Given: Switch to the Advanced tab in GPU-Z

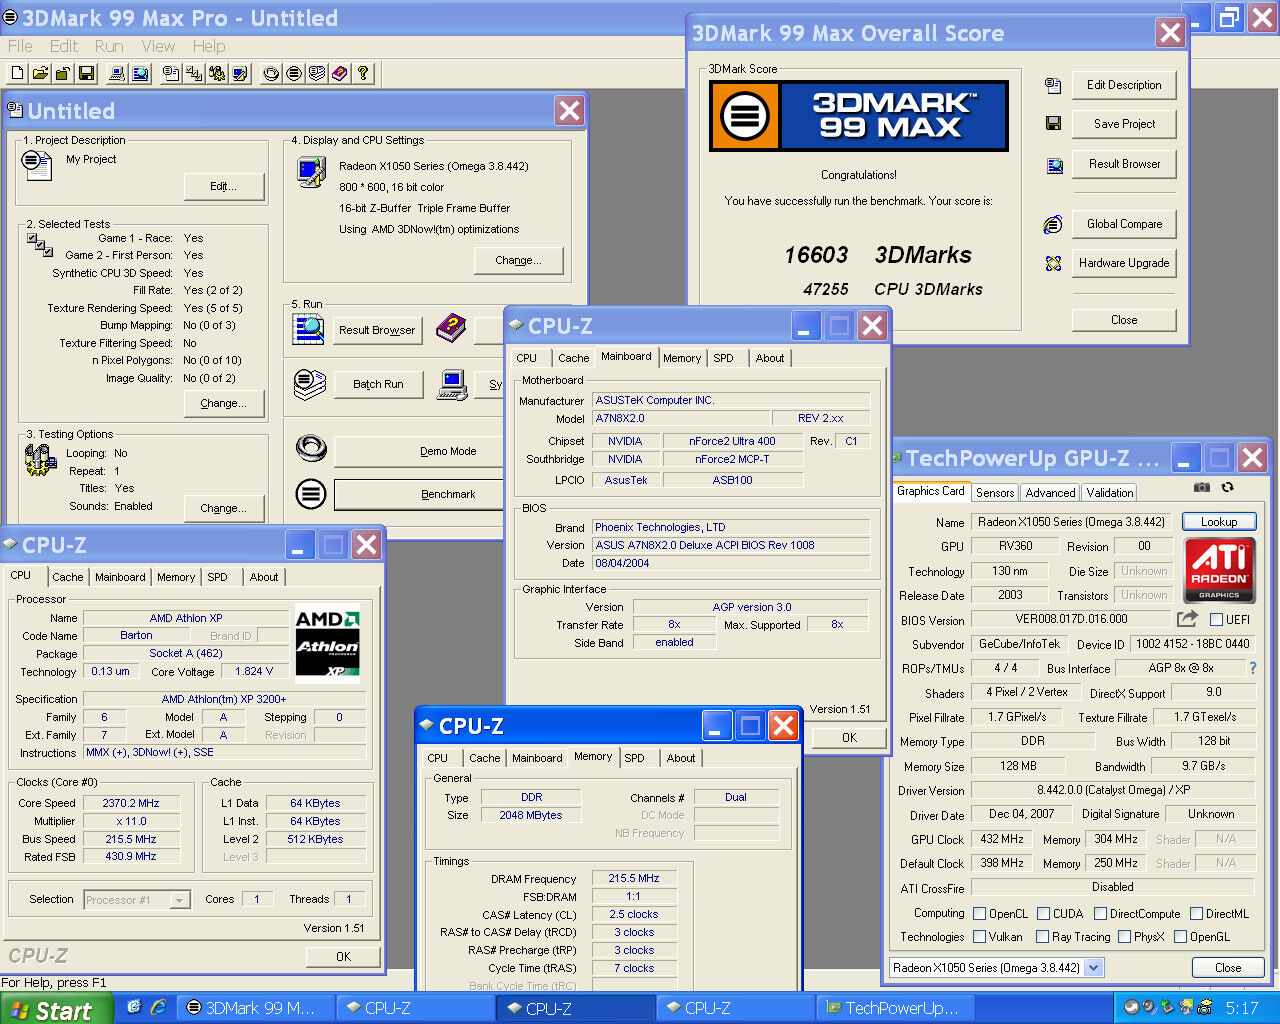Looking at the screenshot, I should click(1050, 492).
